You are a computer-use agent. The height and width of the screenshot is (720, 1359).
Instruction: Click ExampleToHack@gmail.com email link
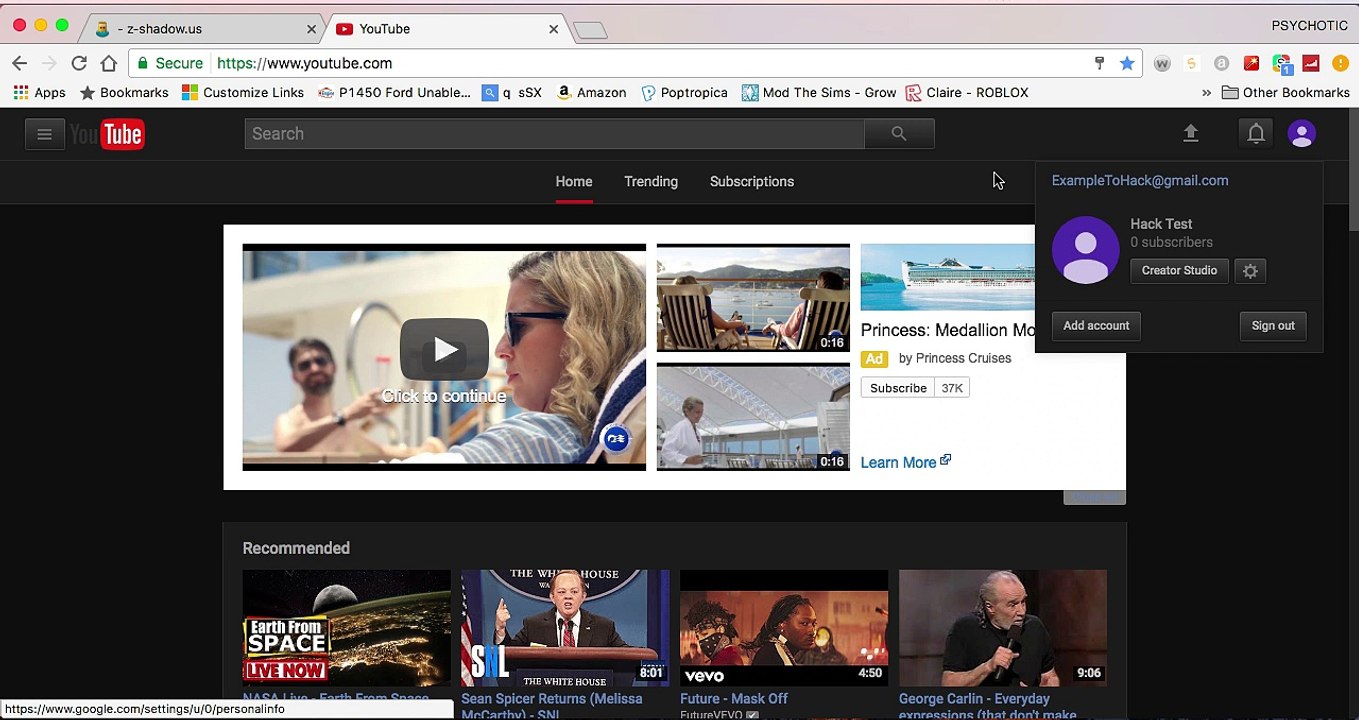1140,181
